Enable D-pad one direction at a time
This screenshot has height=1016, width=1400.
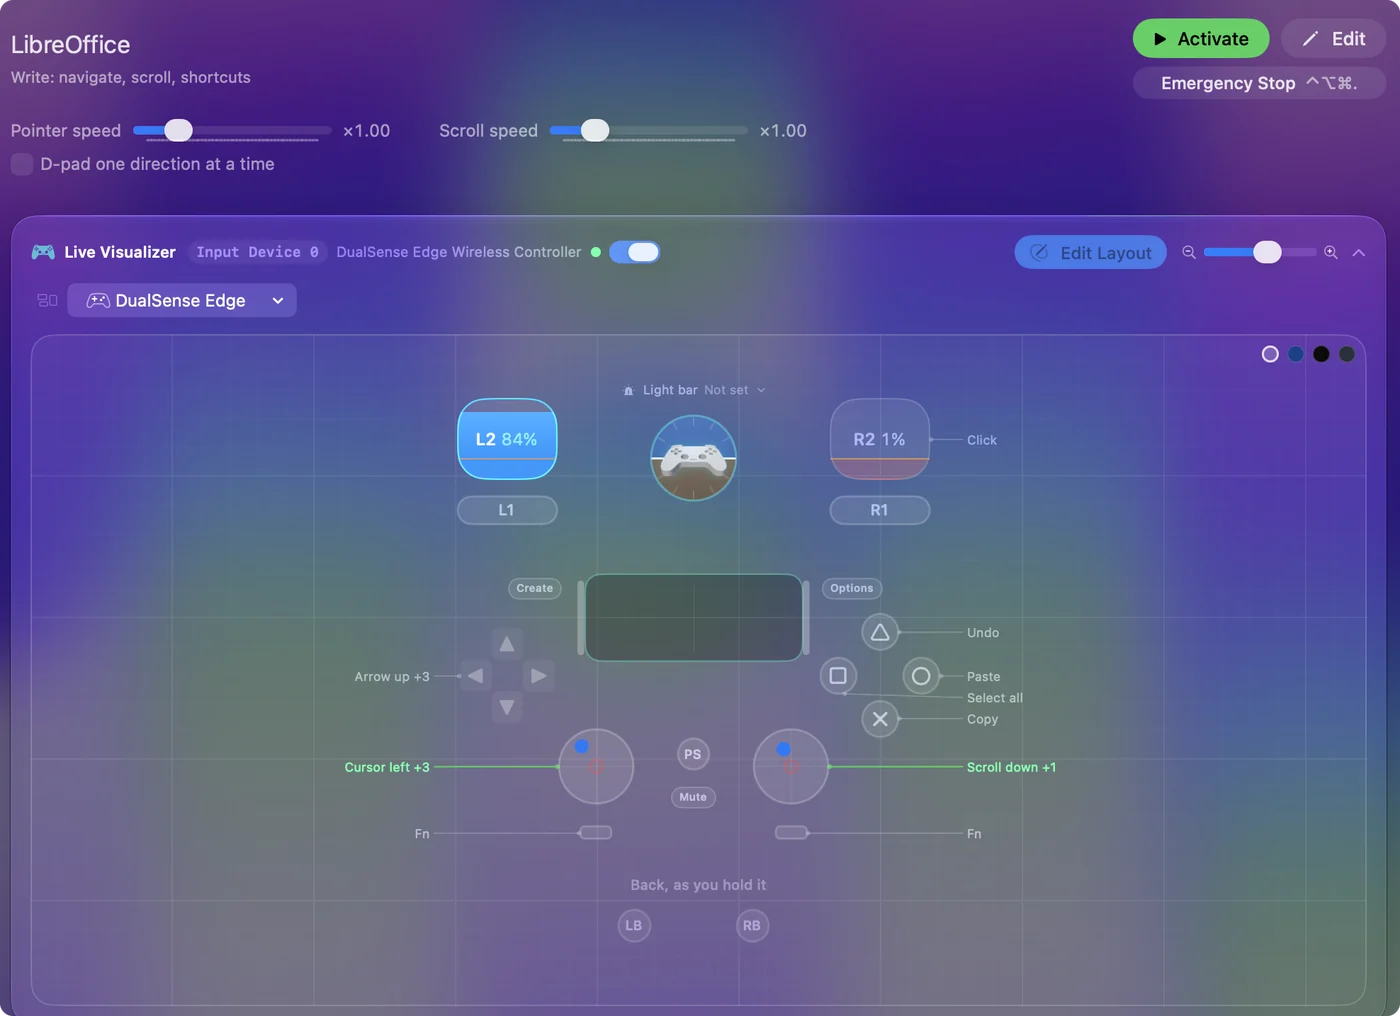pyautogui.click(x=22, y=164)
